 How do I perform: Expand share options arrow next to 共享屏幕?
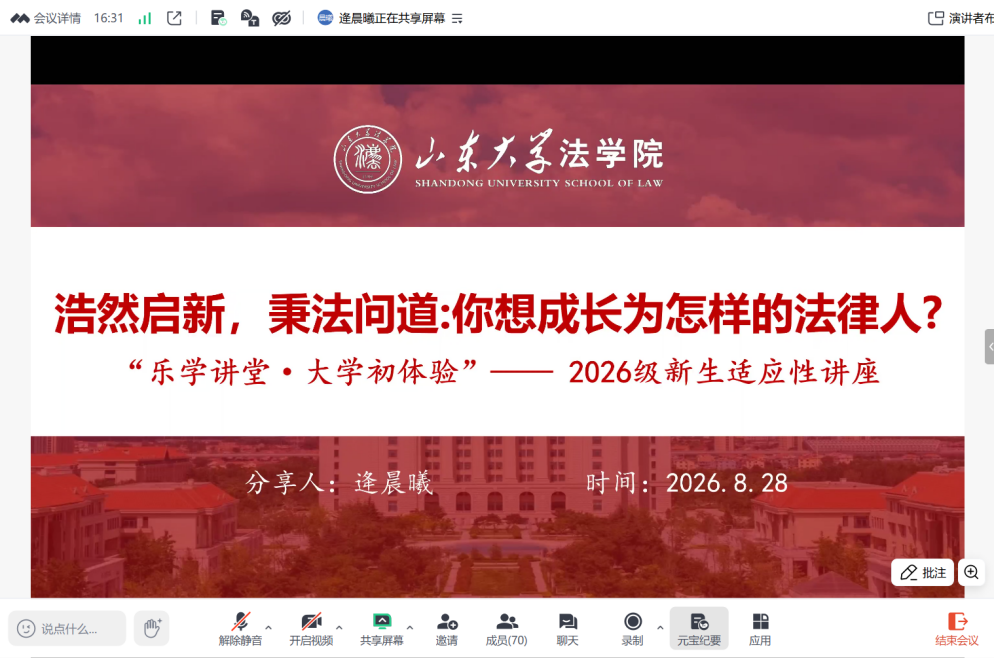click(410, 628)
